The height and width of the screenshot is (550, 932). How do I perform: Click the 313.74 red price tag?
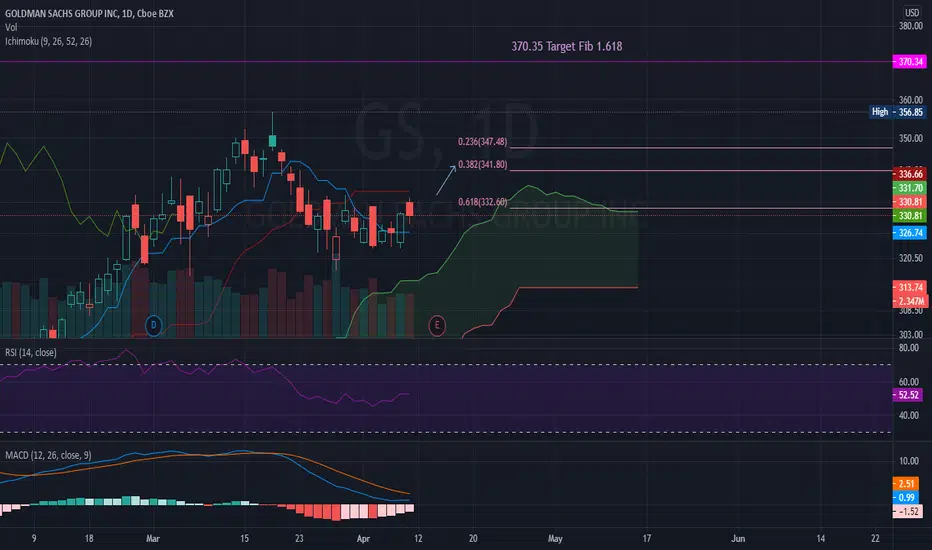[x=909, y=287]
